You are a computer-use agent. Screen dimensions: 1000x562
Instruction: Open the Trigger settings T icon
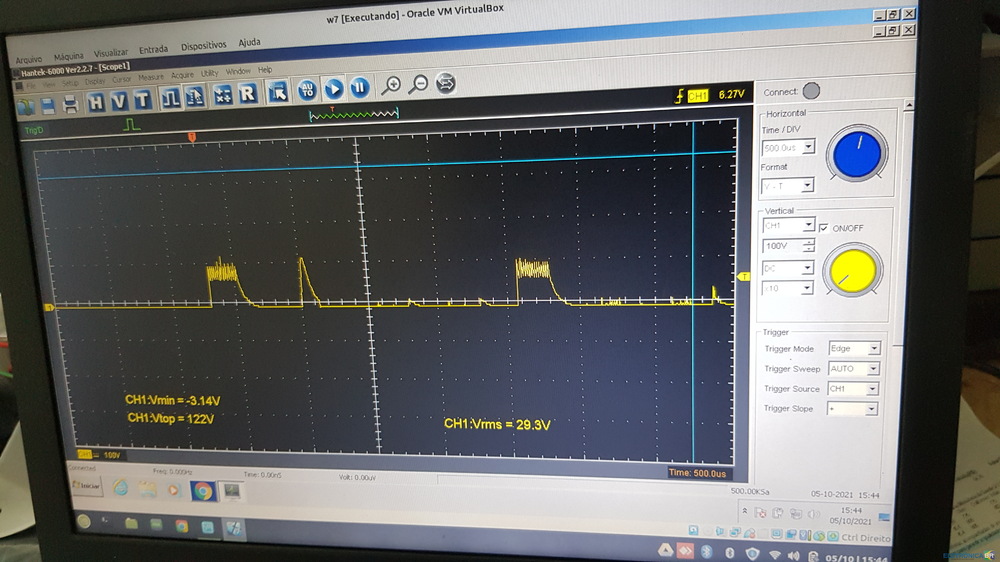click(142, 100)
